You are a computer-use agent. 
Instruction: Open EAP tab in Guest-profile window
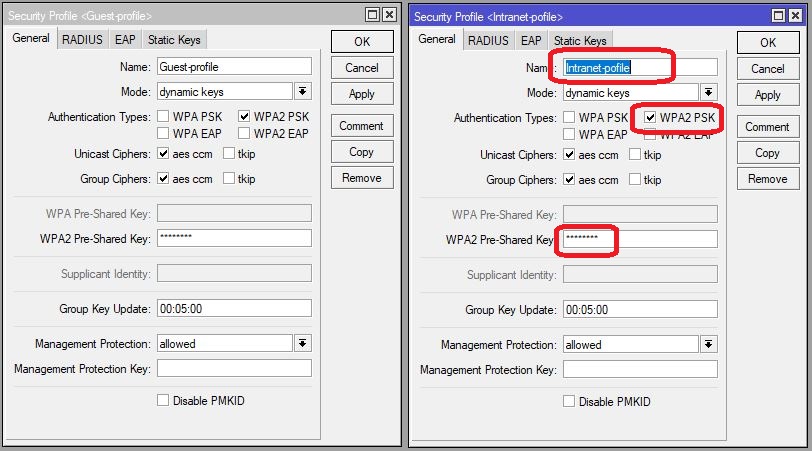point(125,40)
